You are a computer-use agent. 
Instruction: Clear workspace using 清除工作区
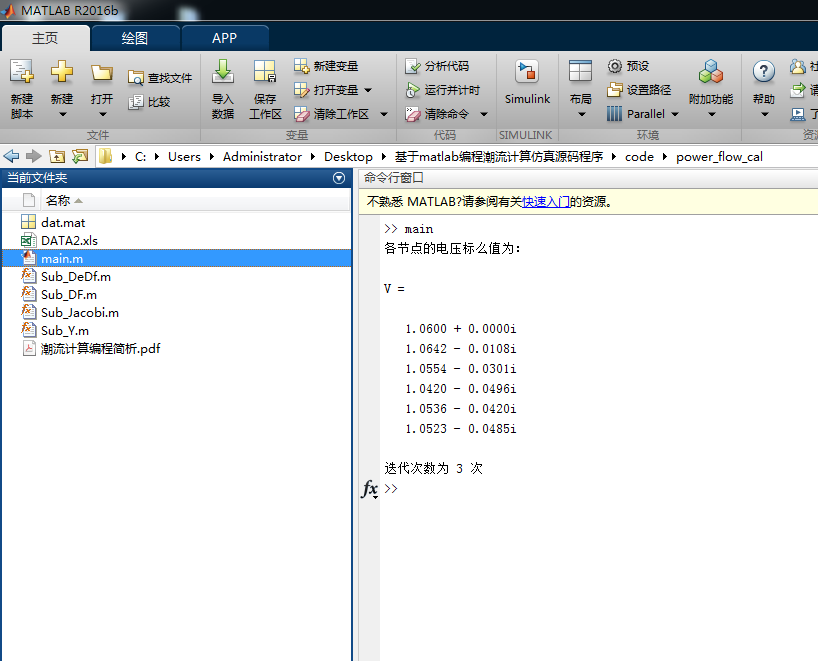coord(331,114)
